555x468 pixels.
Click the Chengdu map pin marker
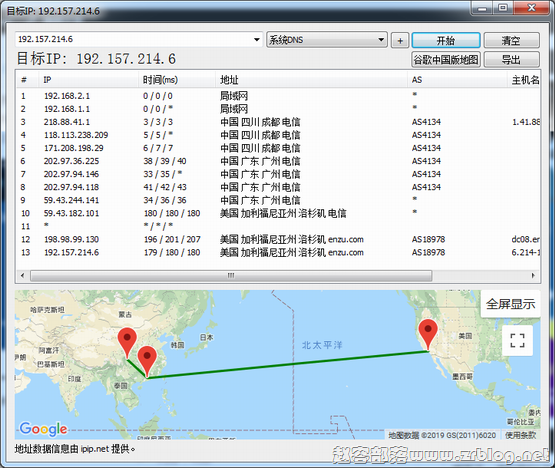[x=127, y=342]
